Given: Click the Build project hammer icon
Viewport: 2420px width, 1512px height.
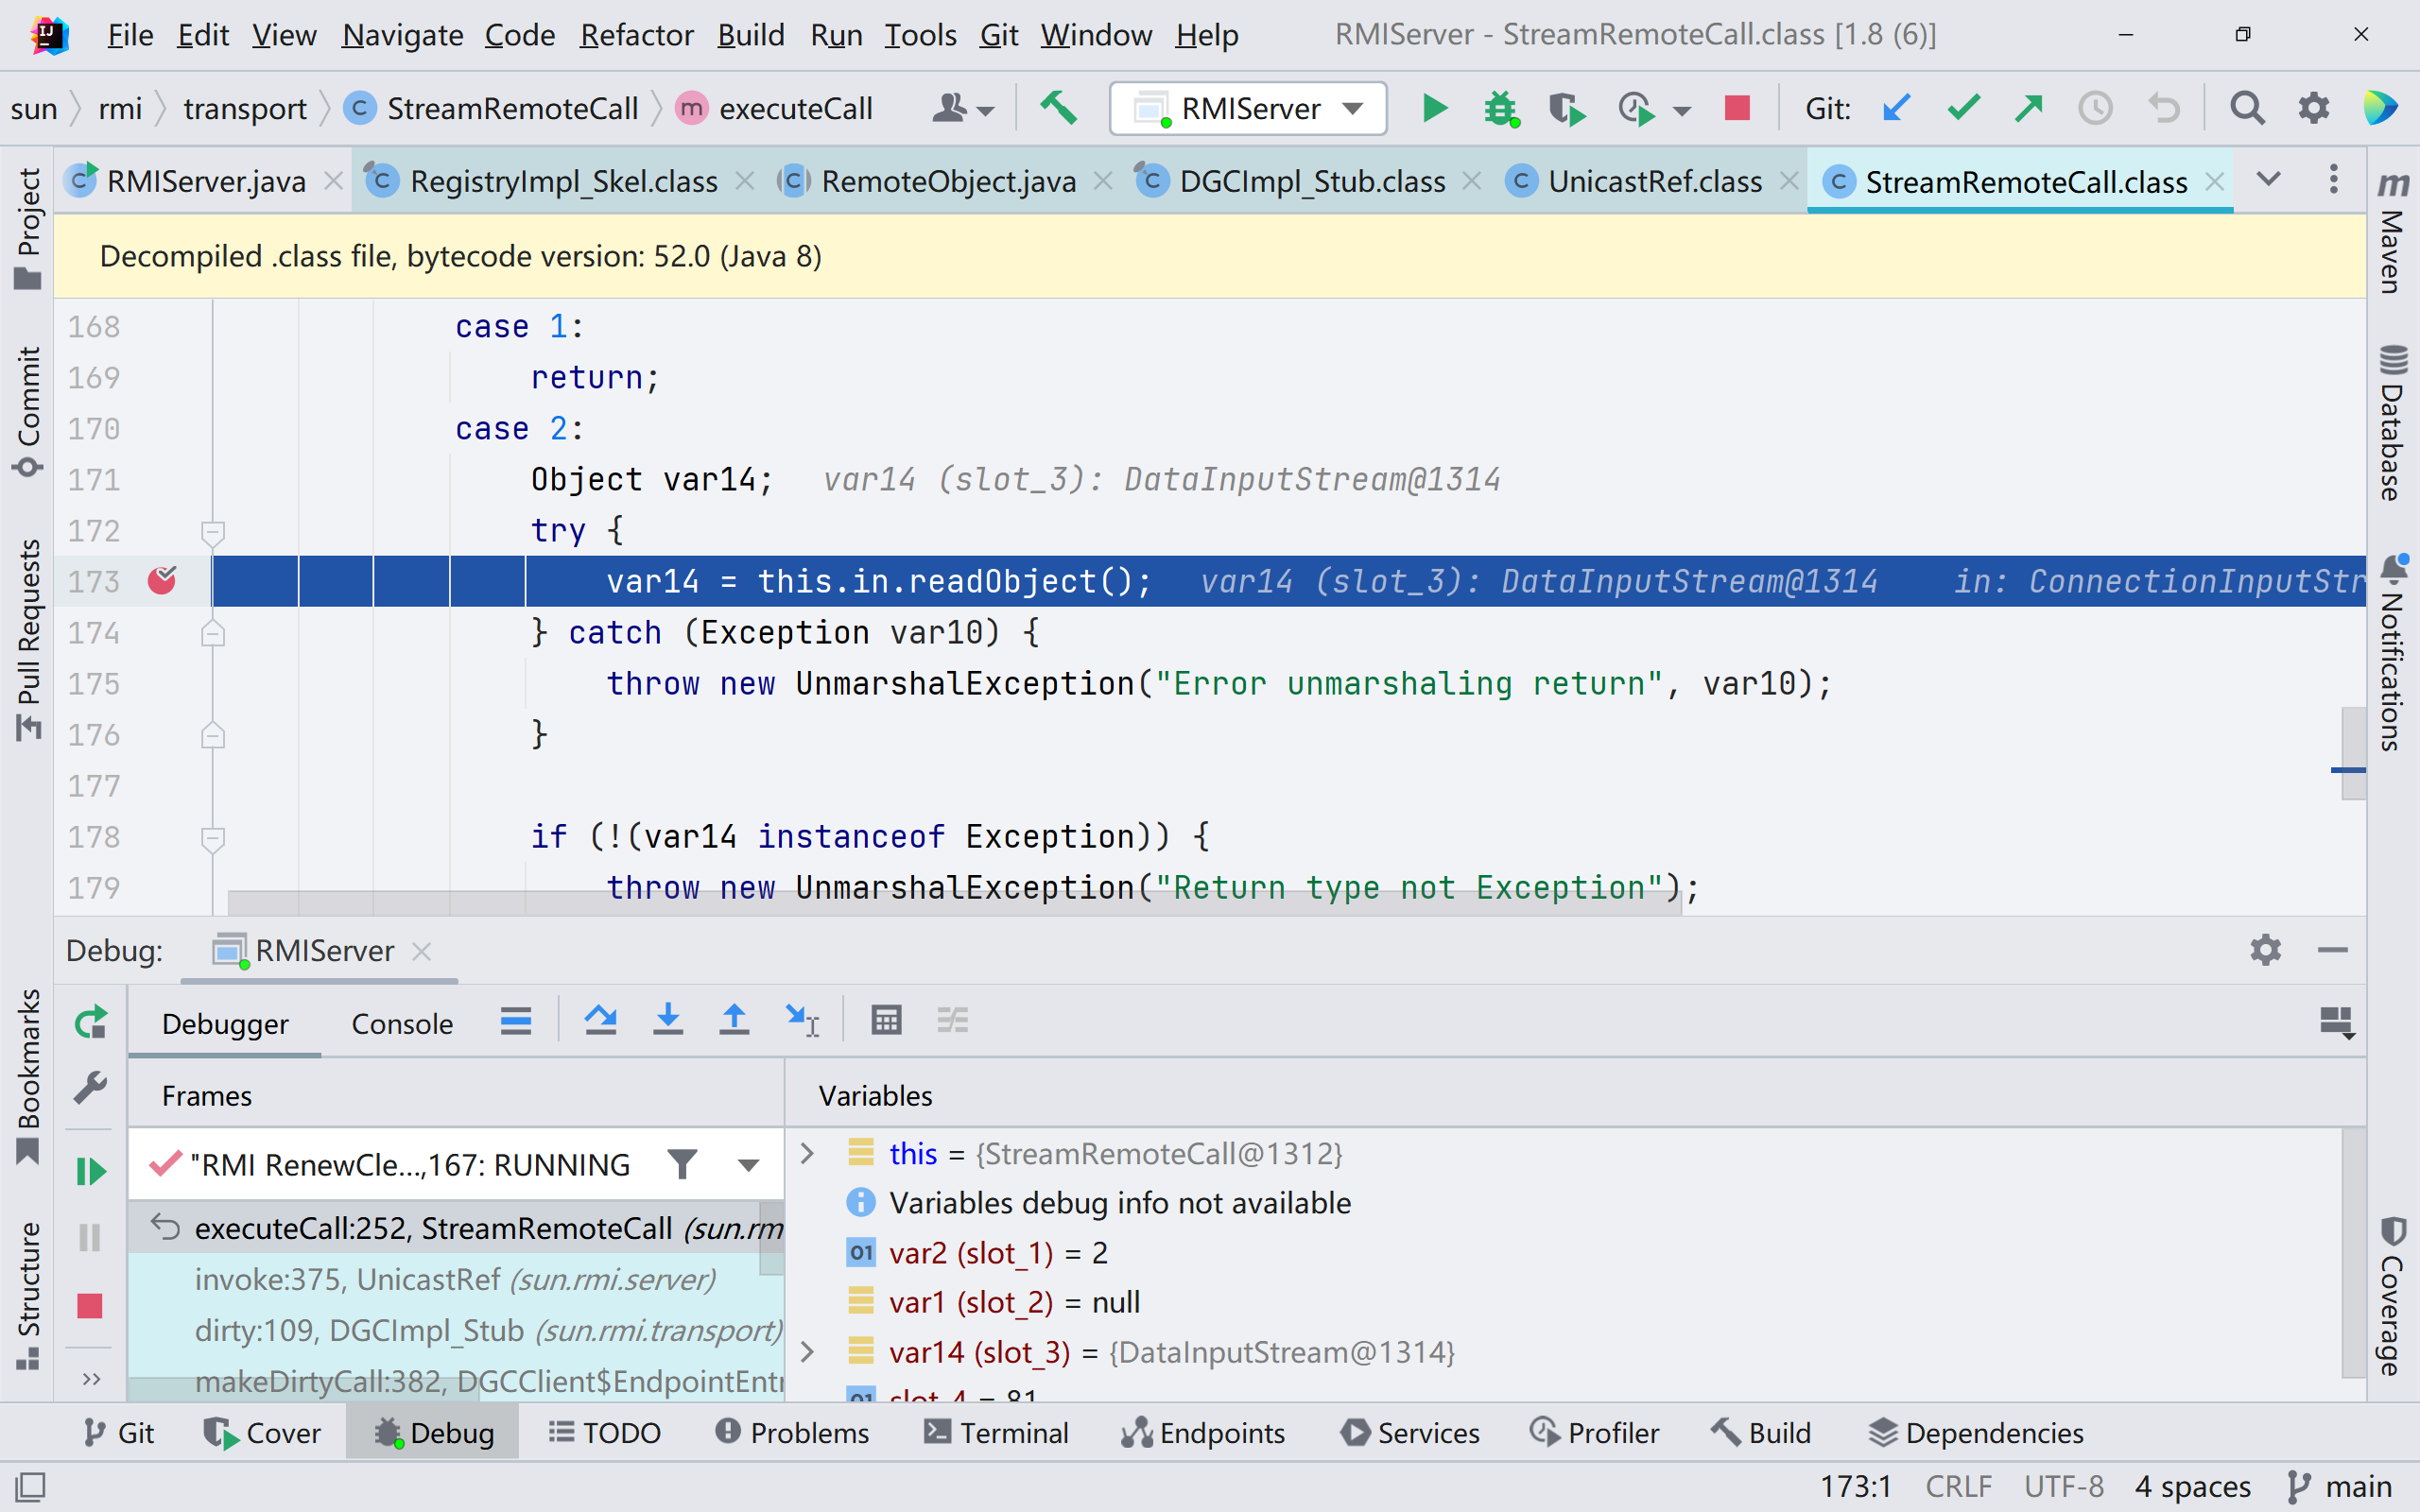Looking at the screenshot, I should pyautogui.click(x=1058, y=108).
